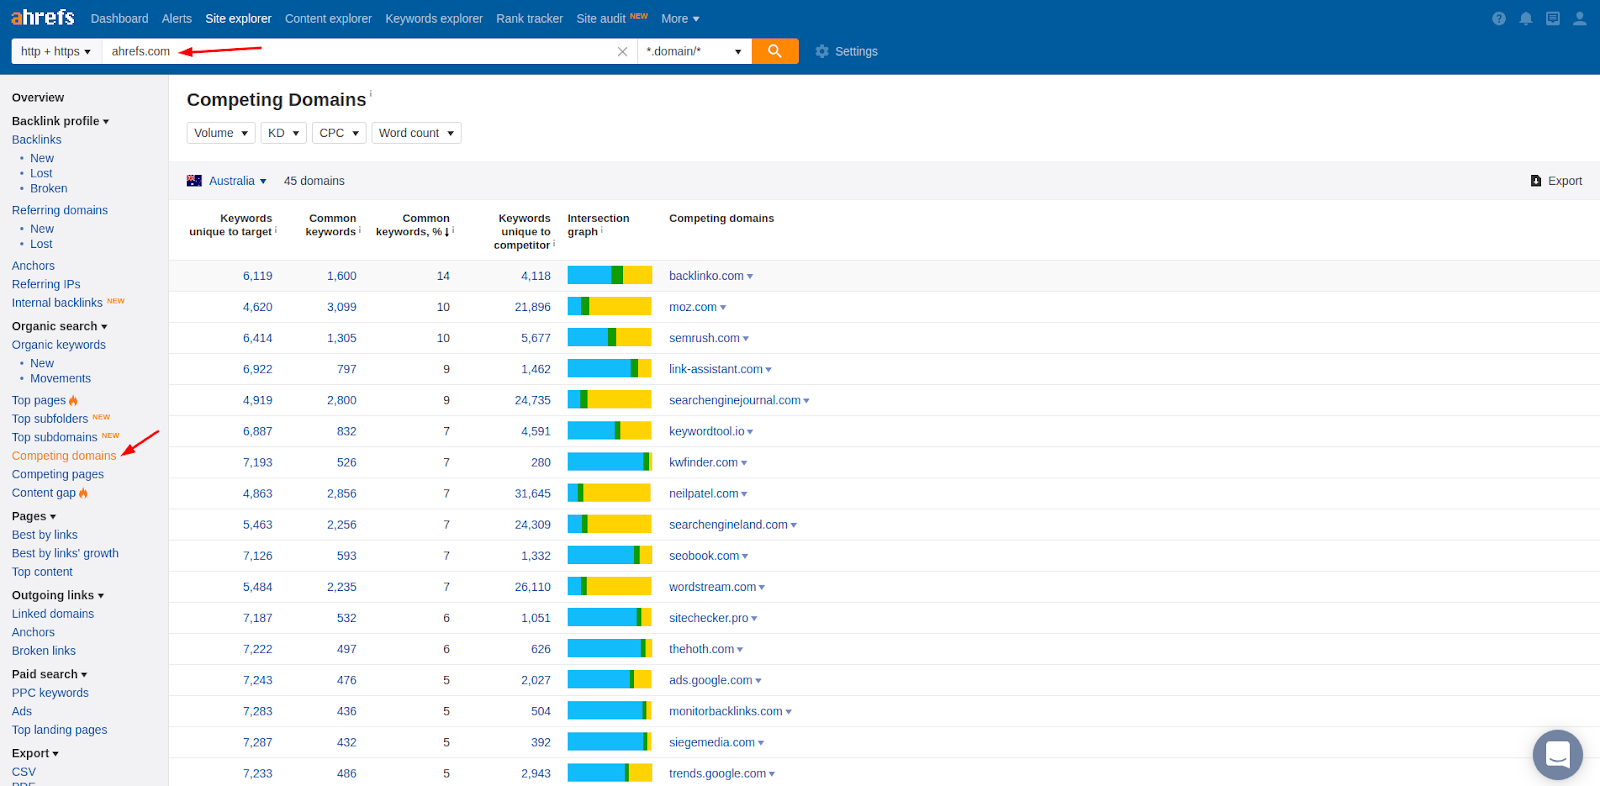Open Internal backlinks in sidebar
The image size is (1600, 786).
[57, 303]
